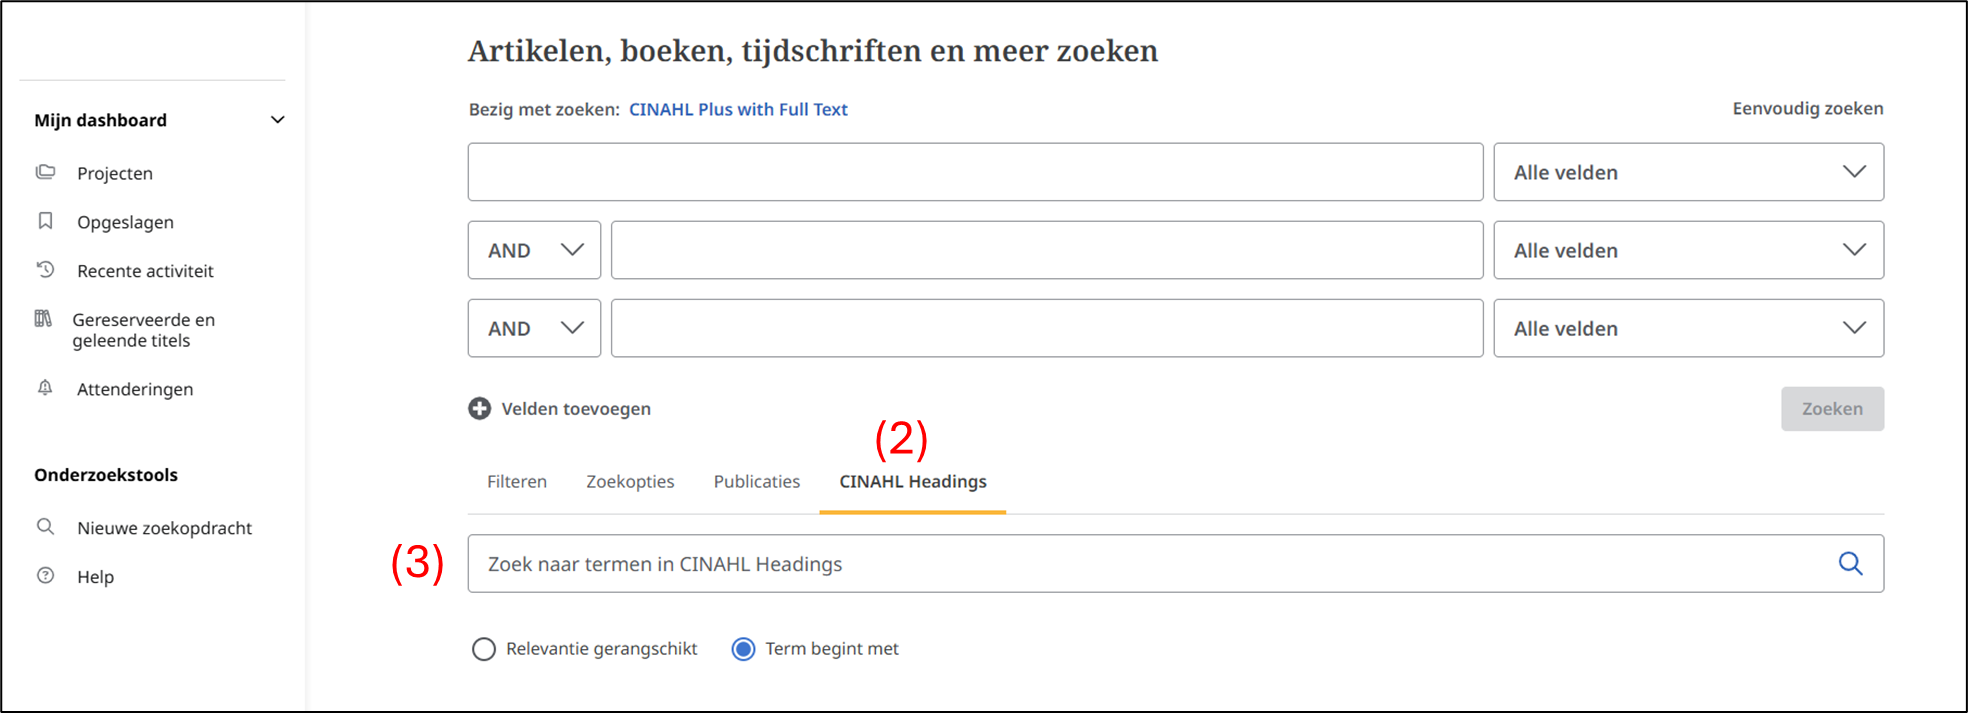The width and height of the screenshot is (1968, 713).
Task: Open the CINAHL Plus with Full Text link
Action: 738,109
